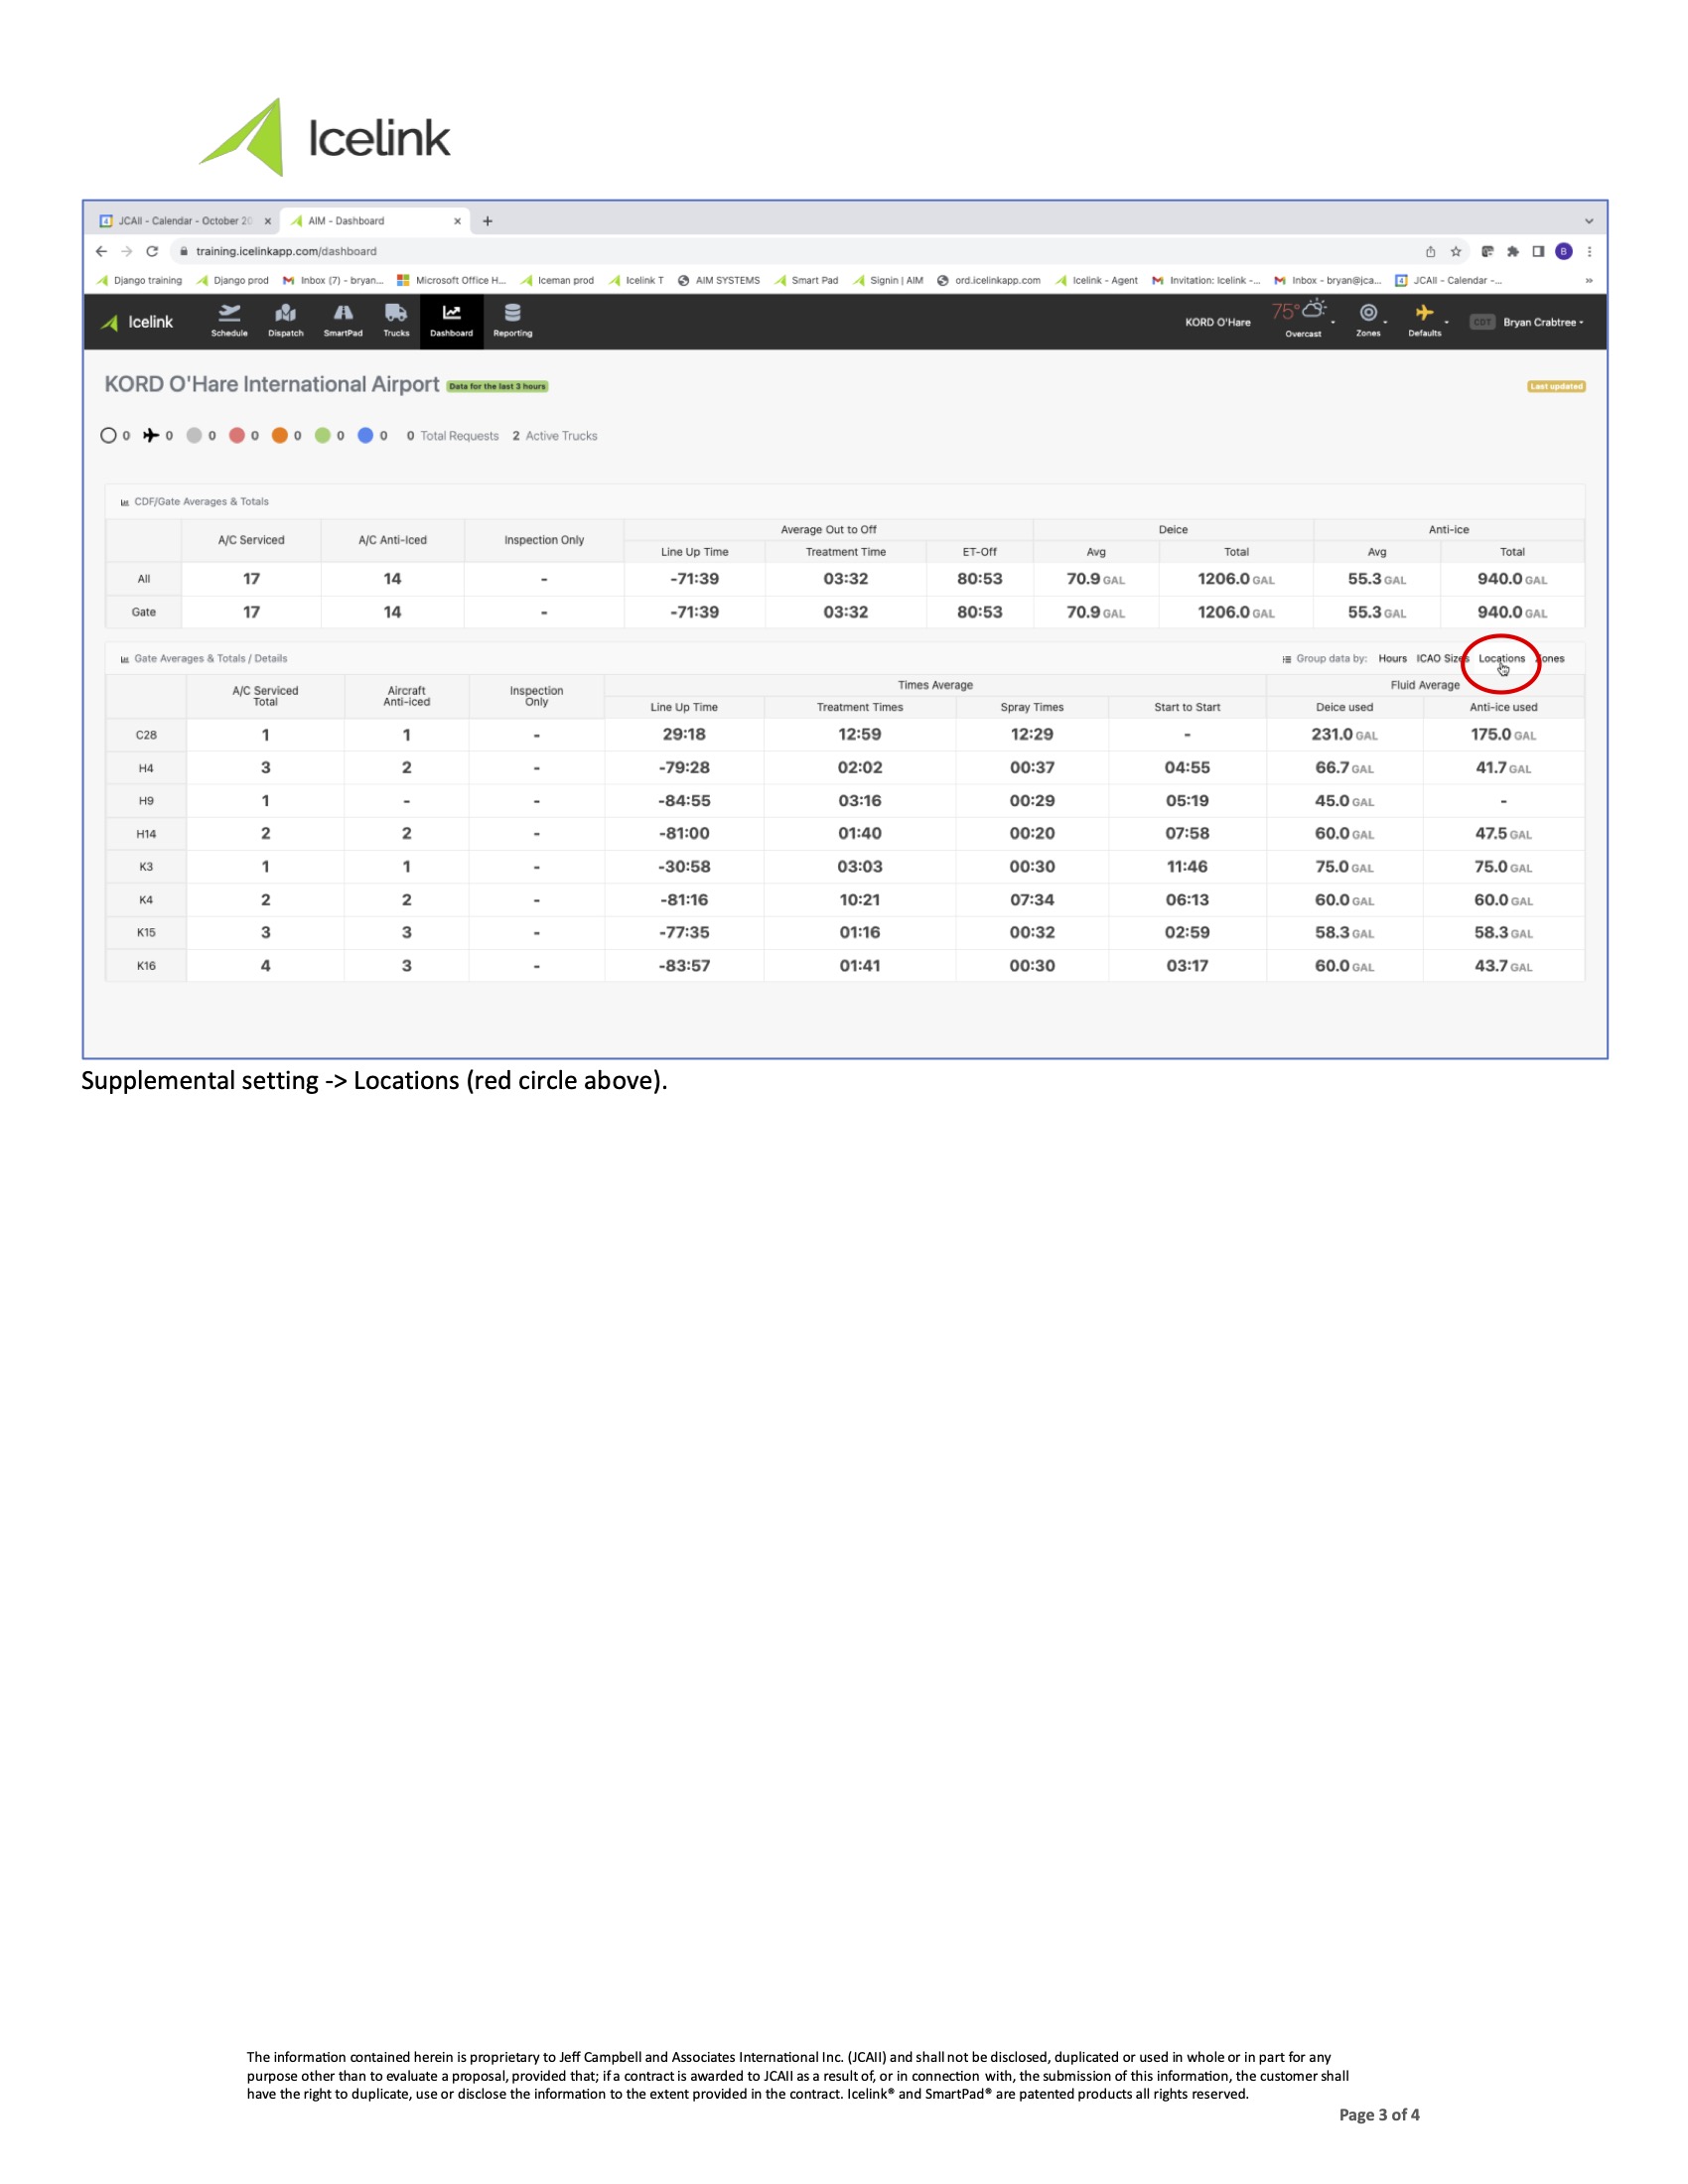Open the Microsoft Office bookmark
The height and width of the screenshot is (2184, 1688).
(x=452, y=281)
